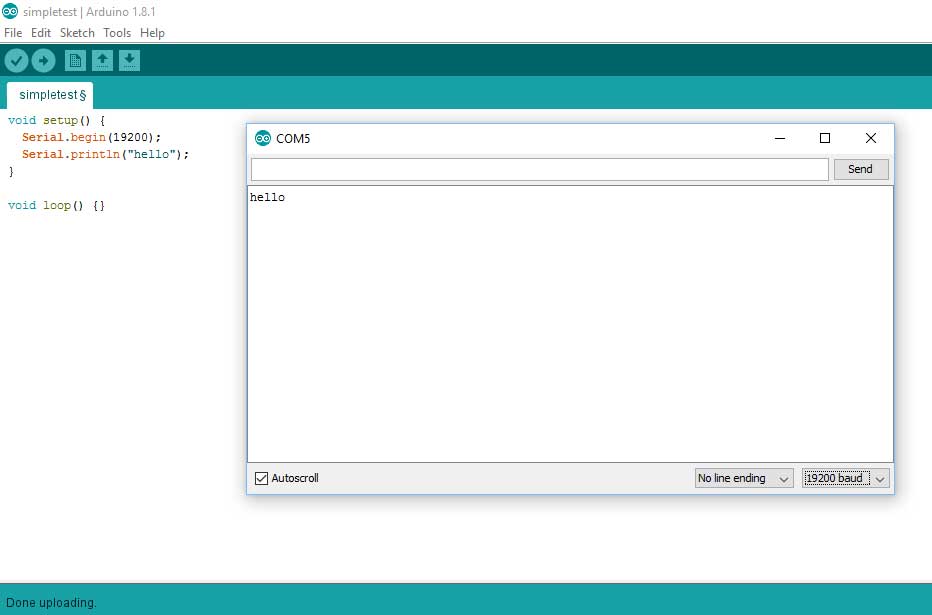This screenshot has width=932, height=615.
Task: Click the COM5 window title text
Action: point(293,138)
